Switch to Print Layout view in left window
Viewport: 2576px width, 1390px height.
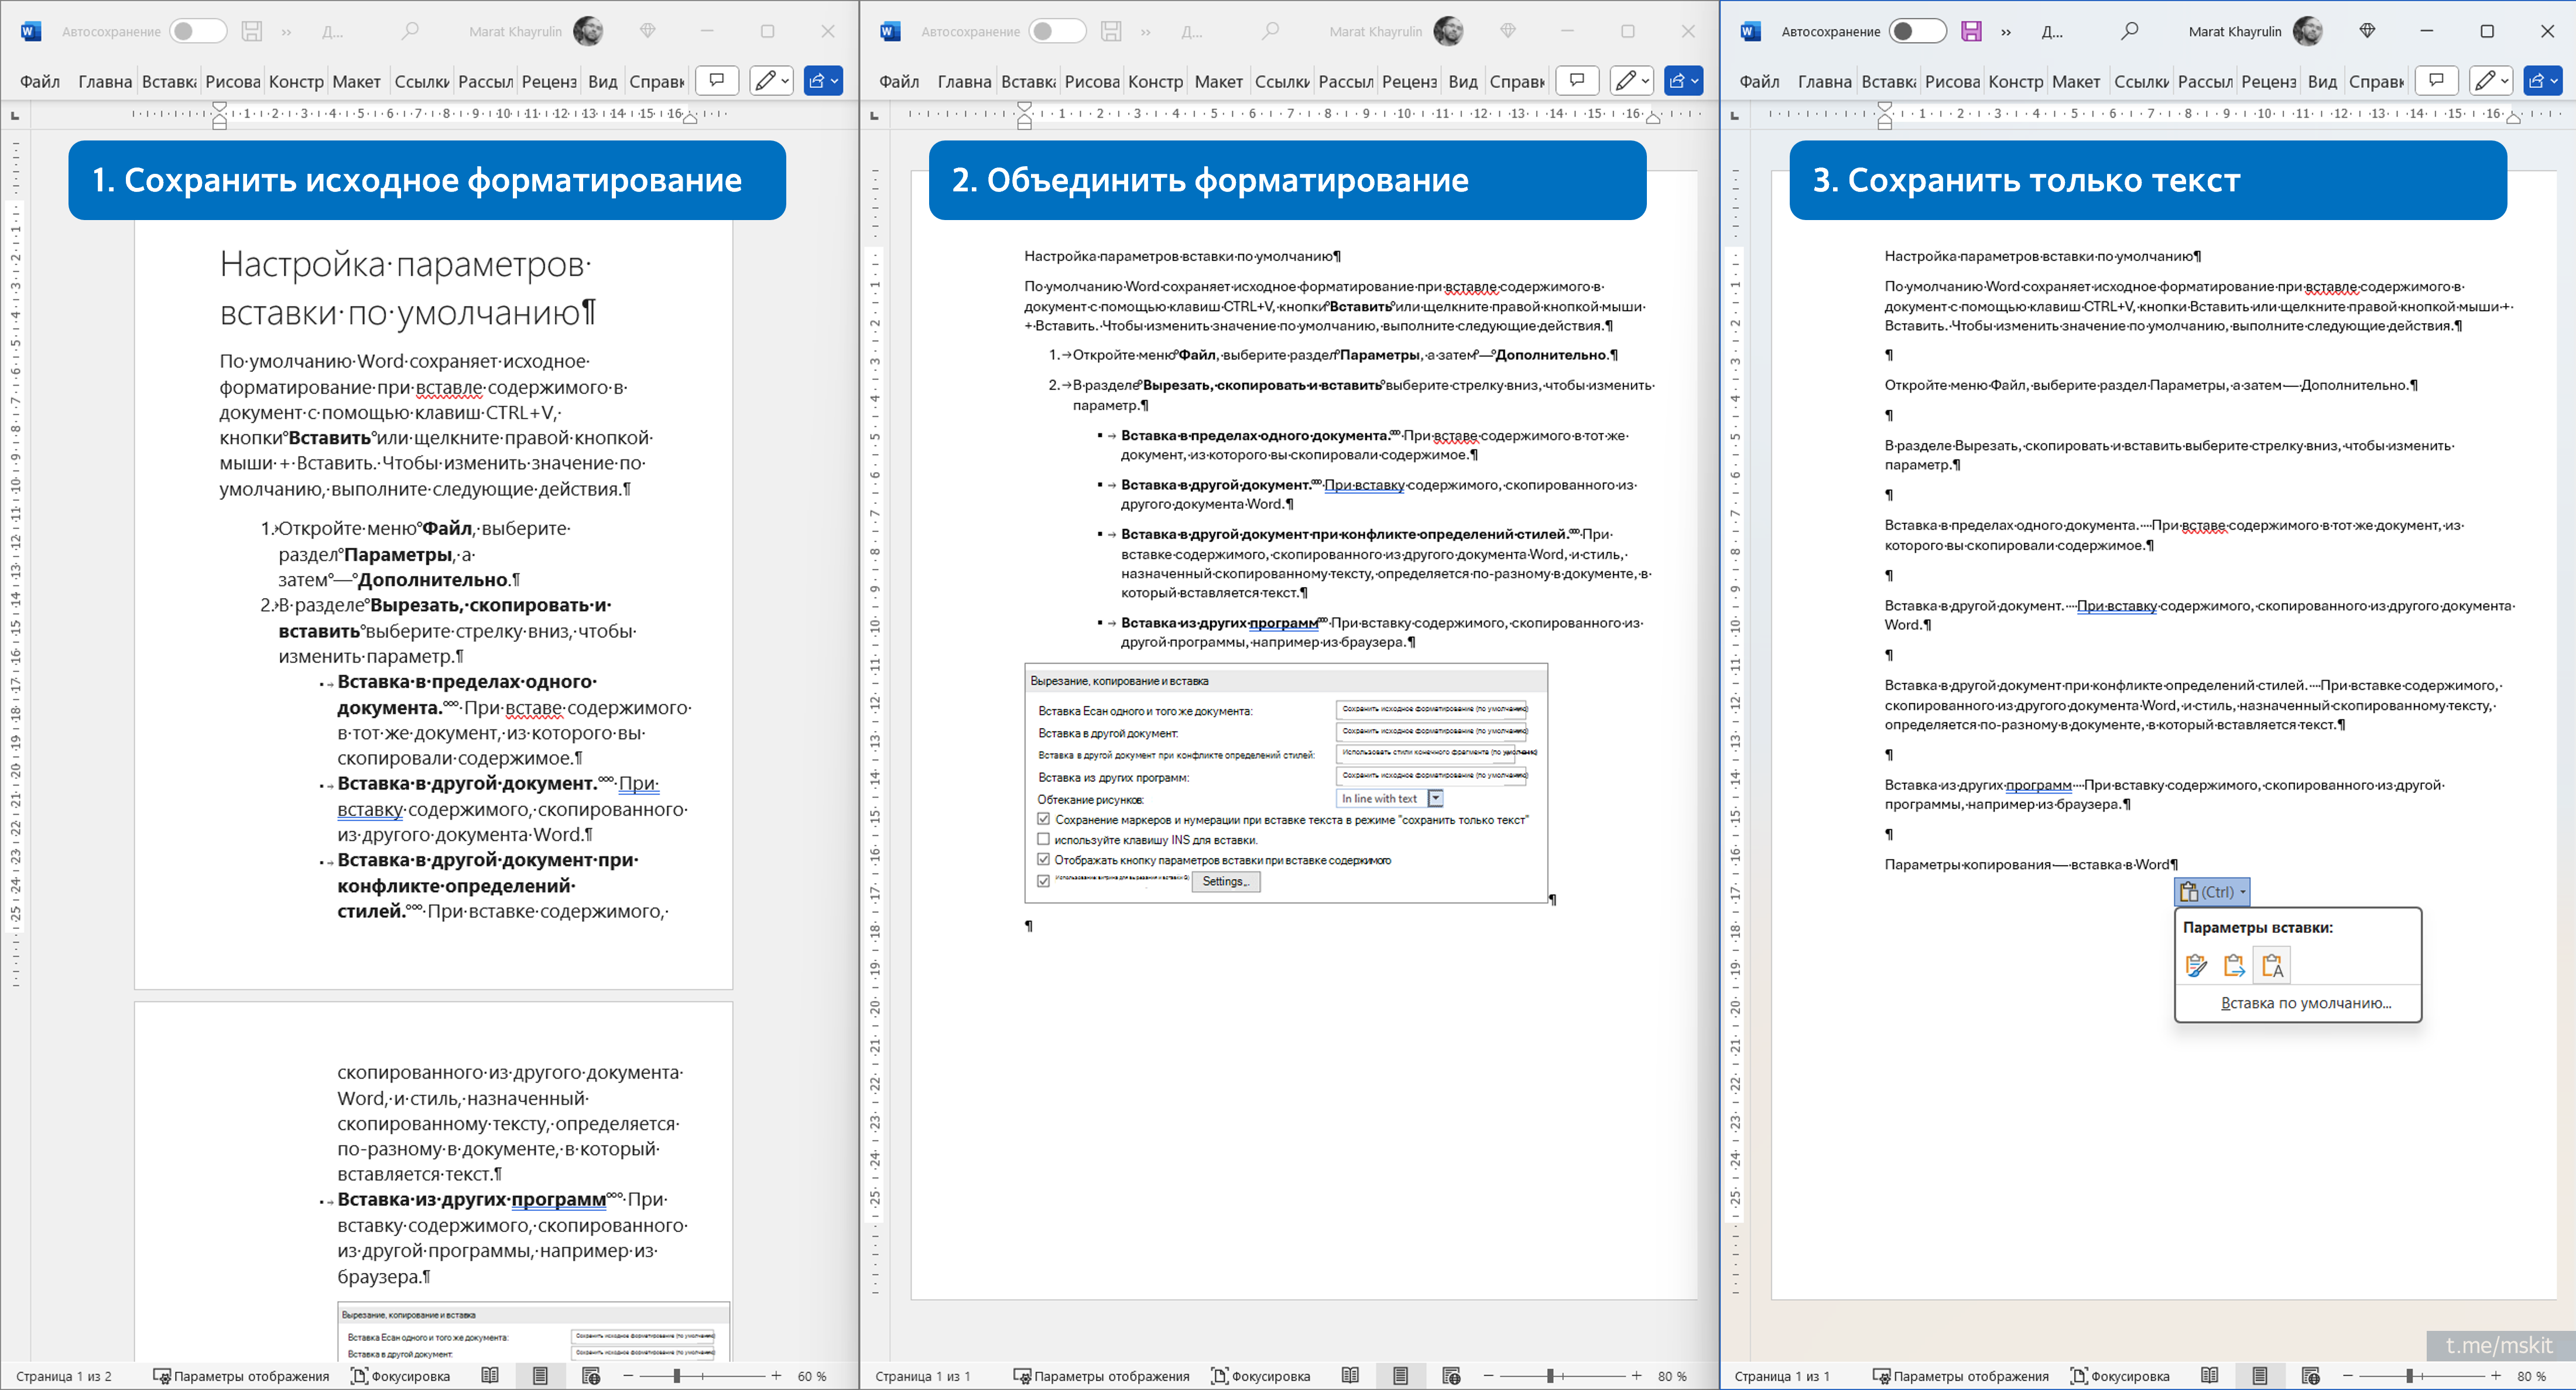(x=540, y=1376)
